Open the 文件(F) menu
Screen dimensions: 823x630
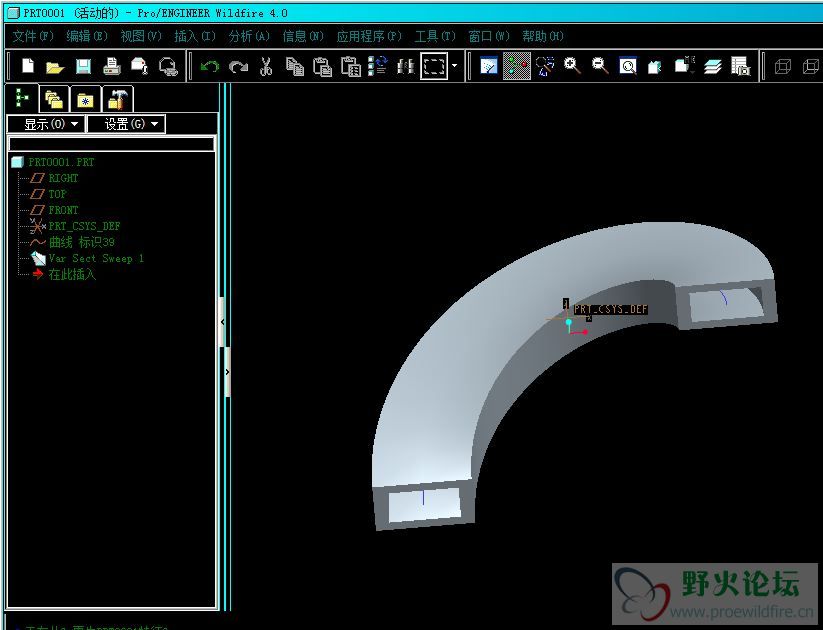coord(33,36)
